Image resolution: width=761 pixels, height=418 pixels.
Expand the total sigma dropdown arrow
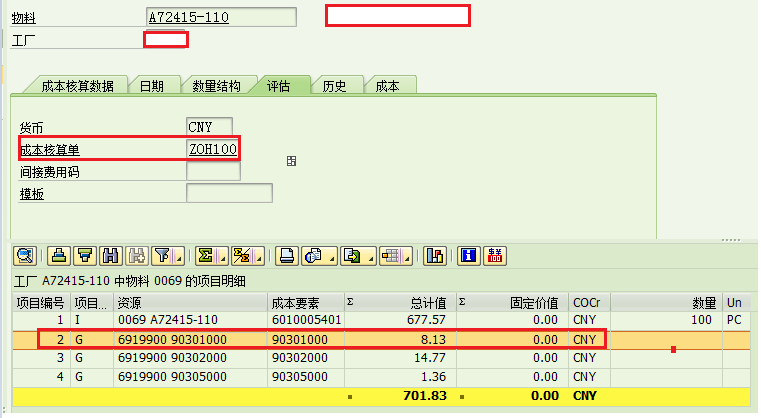[223, 259]
